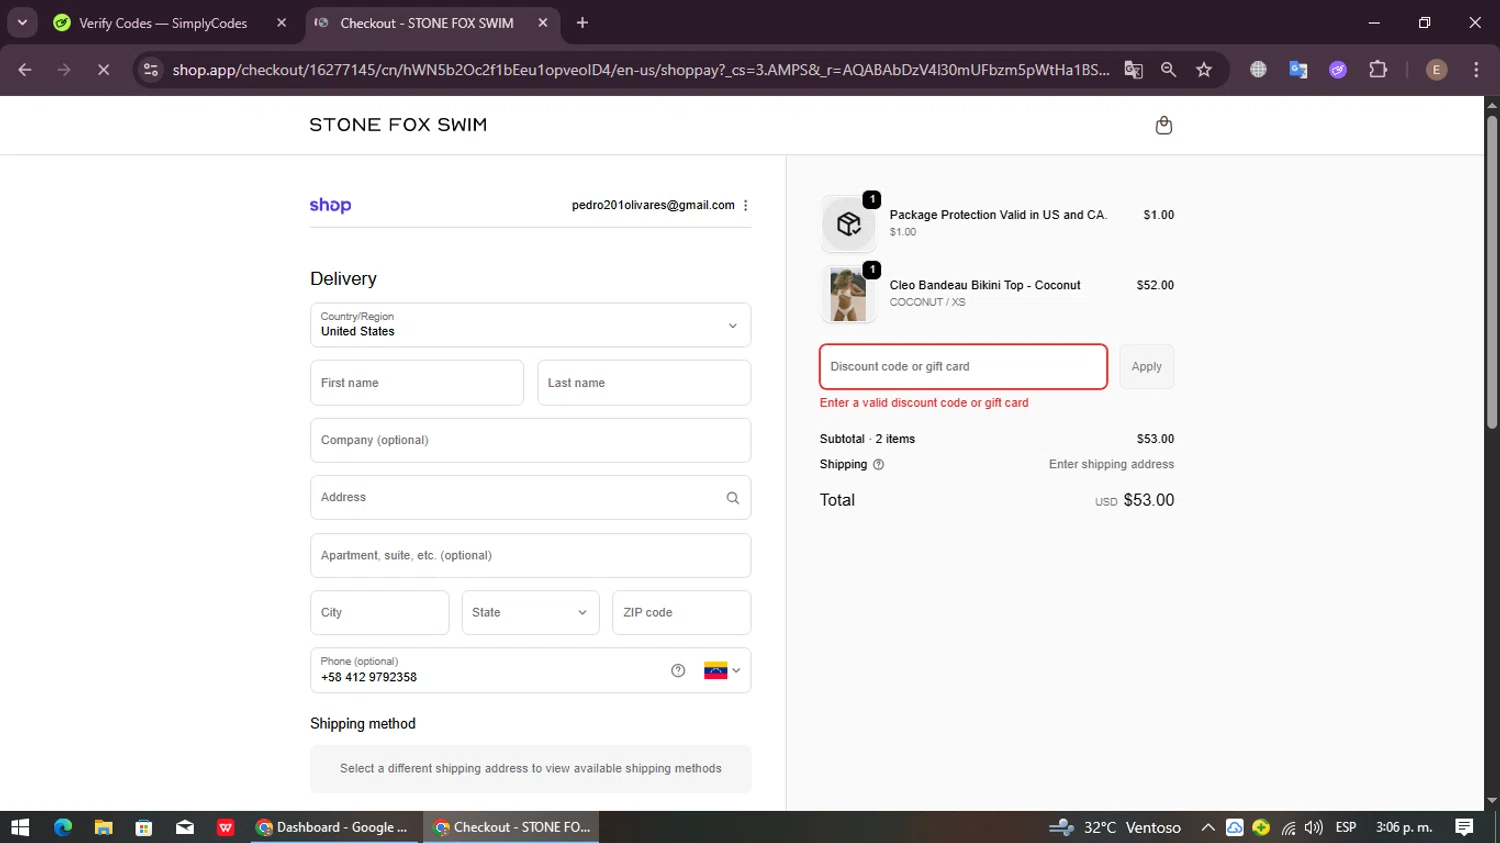Launch Microsoft Edge from taskbar
1500x843 pixels.
pyautogui.click(x=63, y=827)
